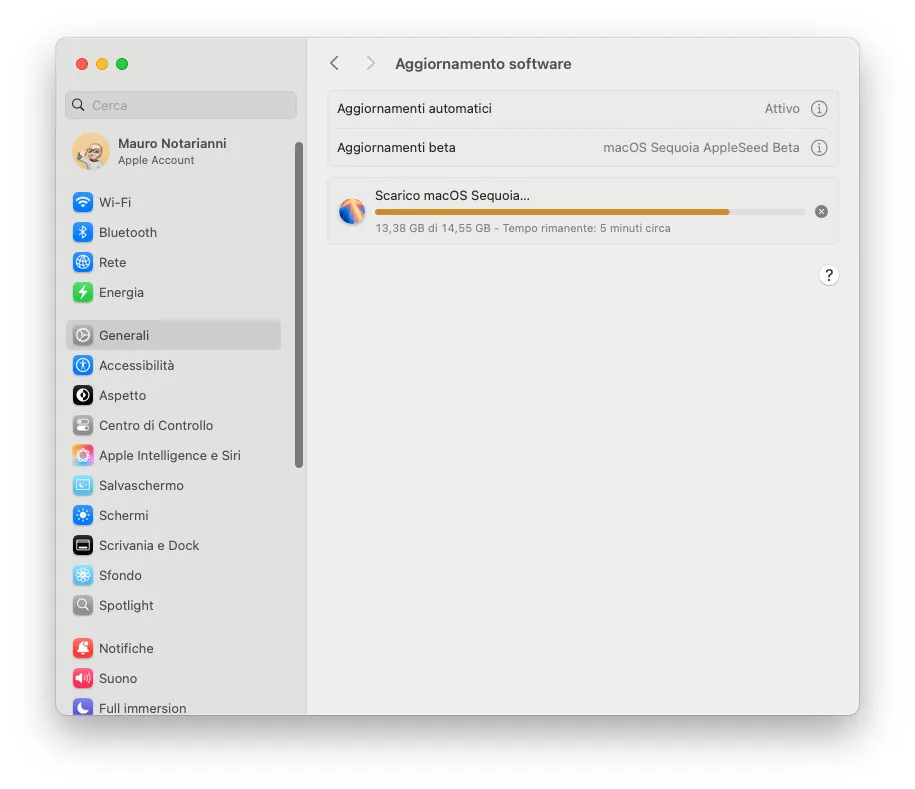Click the macOS Sequoia download progress bar
This screenshot has width=915, height=789.
point(588,212)
